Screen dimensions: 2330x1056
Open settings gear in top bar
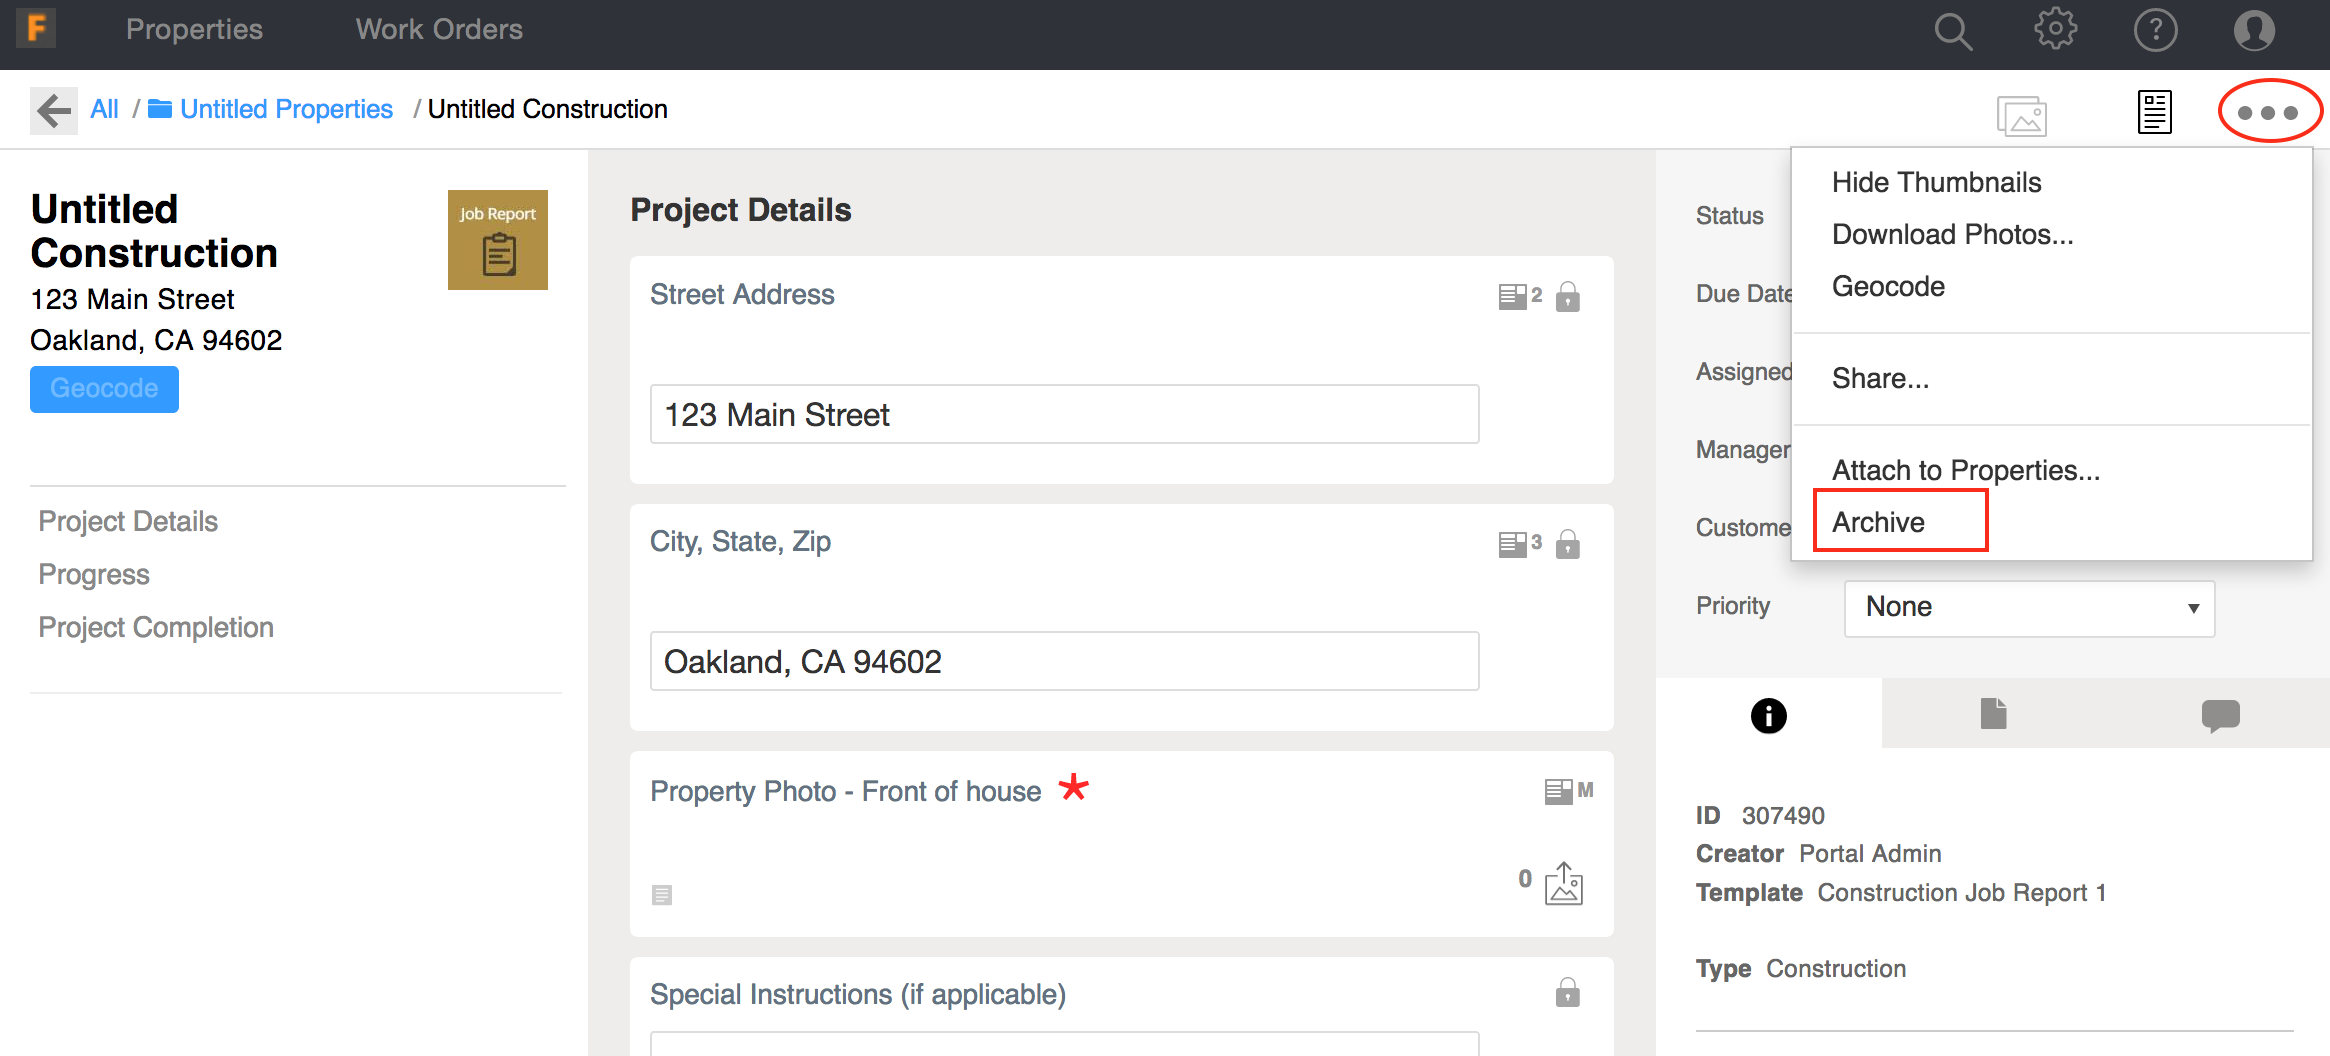2055,29
